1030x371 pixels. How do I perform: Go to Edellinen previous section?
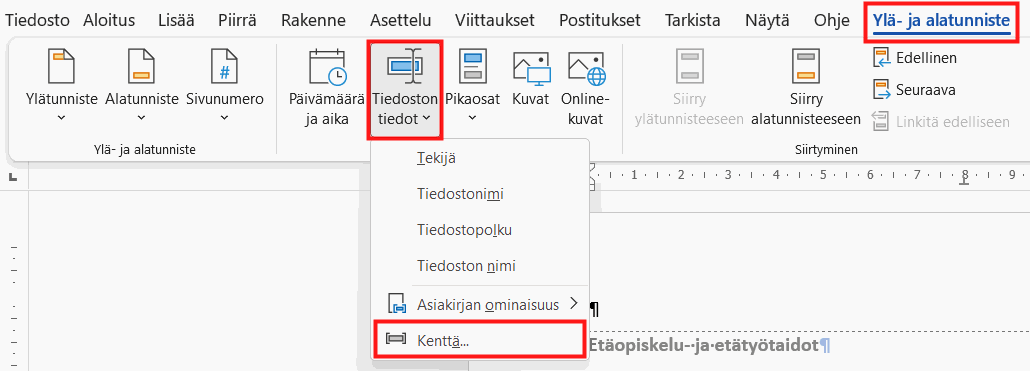tap(913, 58)
